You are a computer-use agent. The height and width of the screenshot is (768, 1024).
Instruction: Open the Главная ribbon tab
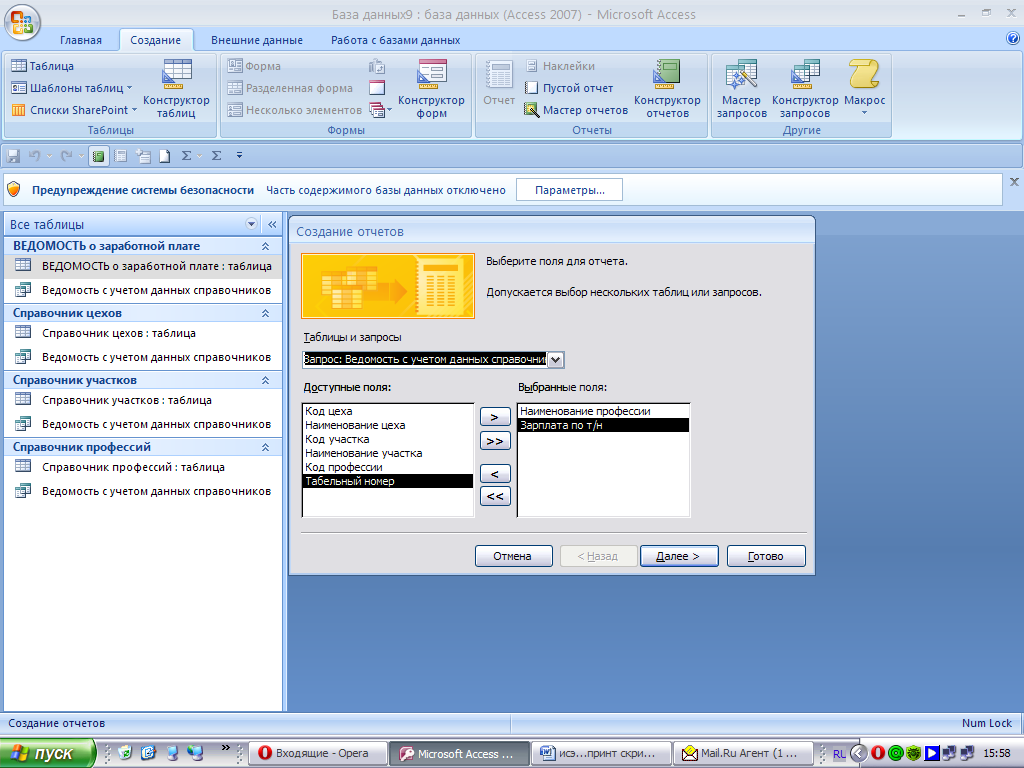[81, 40]
